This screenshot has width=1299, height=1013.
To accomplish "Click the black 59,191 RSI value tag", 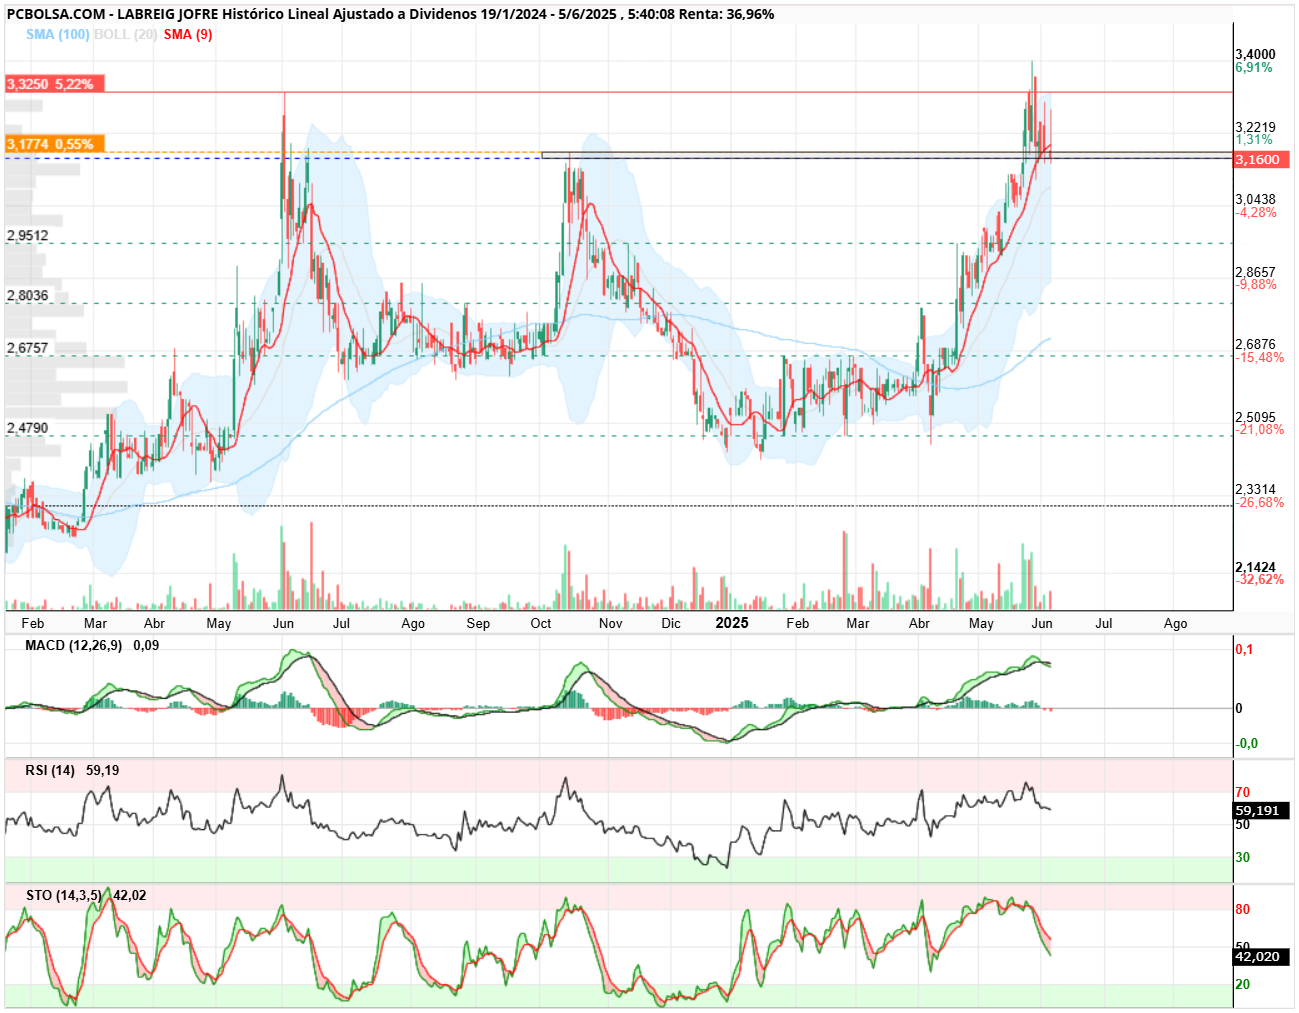I will (x=1261, y=810).
